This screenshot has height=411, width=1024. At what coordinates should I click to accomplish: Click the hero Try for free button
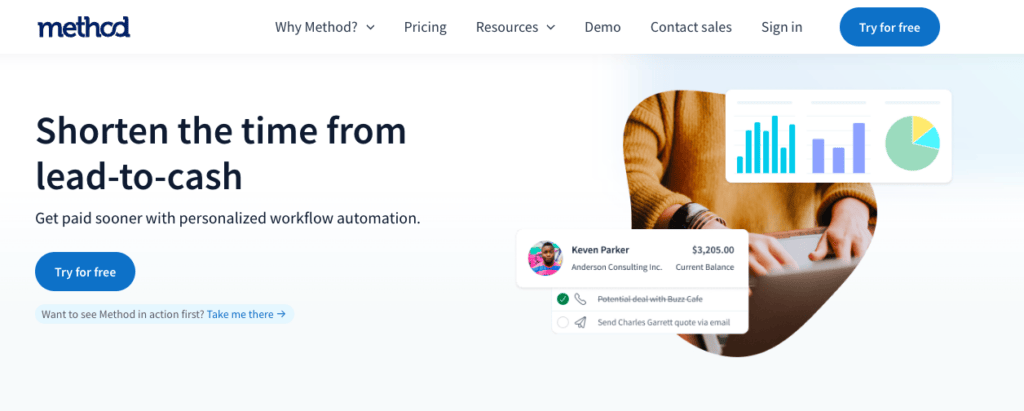pos(85,272)
